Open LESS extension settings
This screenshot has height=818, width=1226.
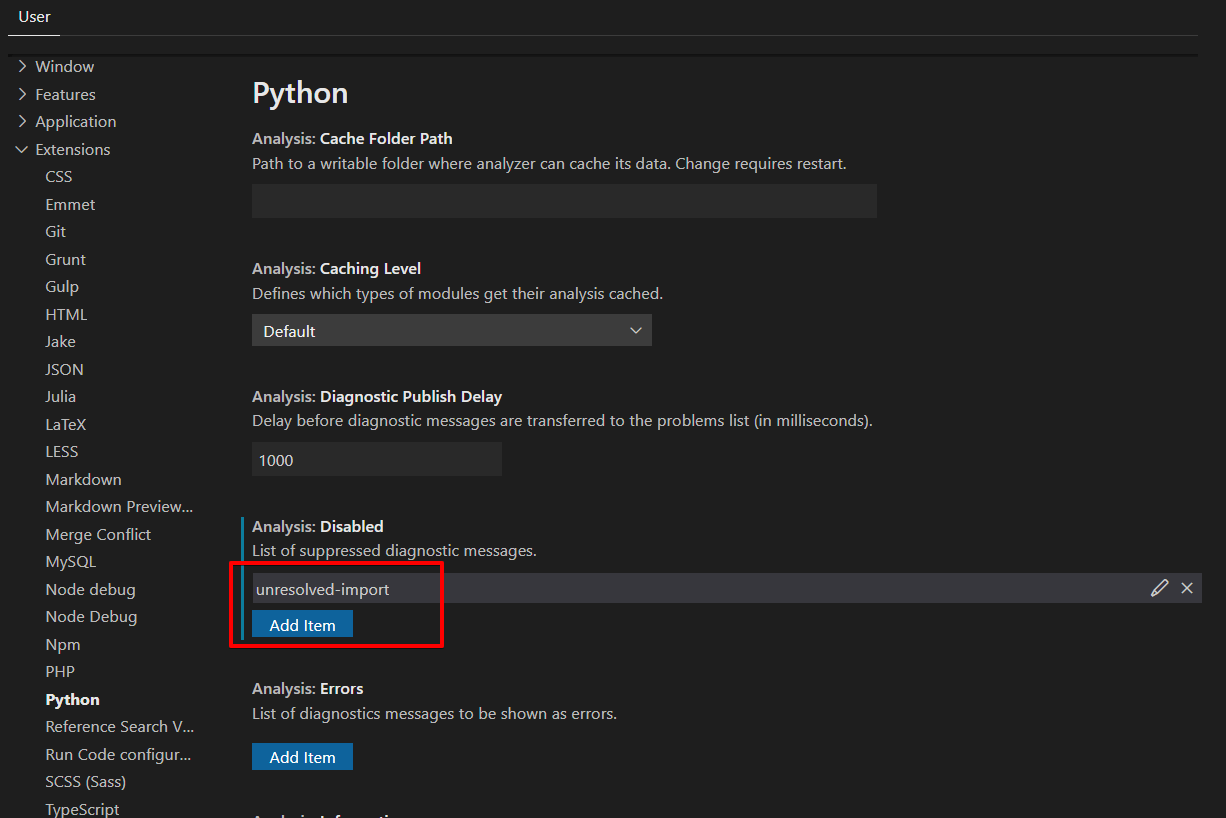point(62,452)
